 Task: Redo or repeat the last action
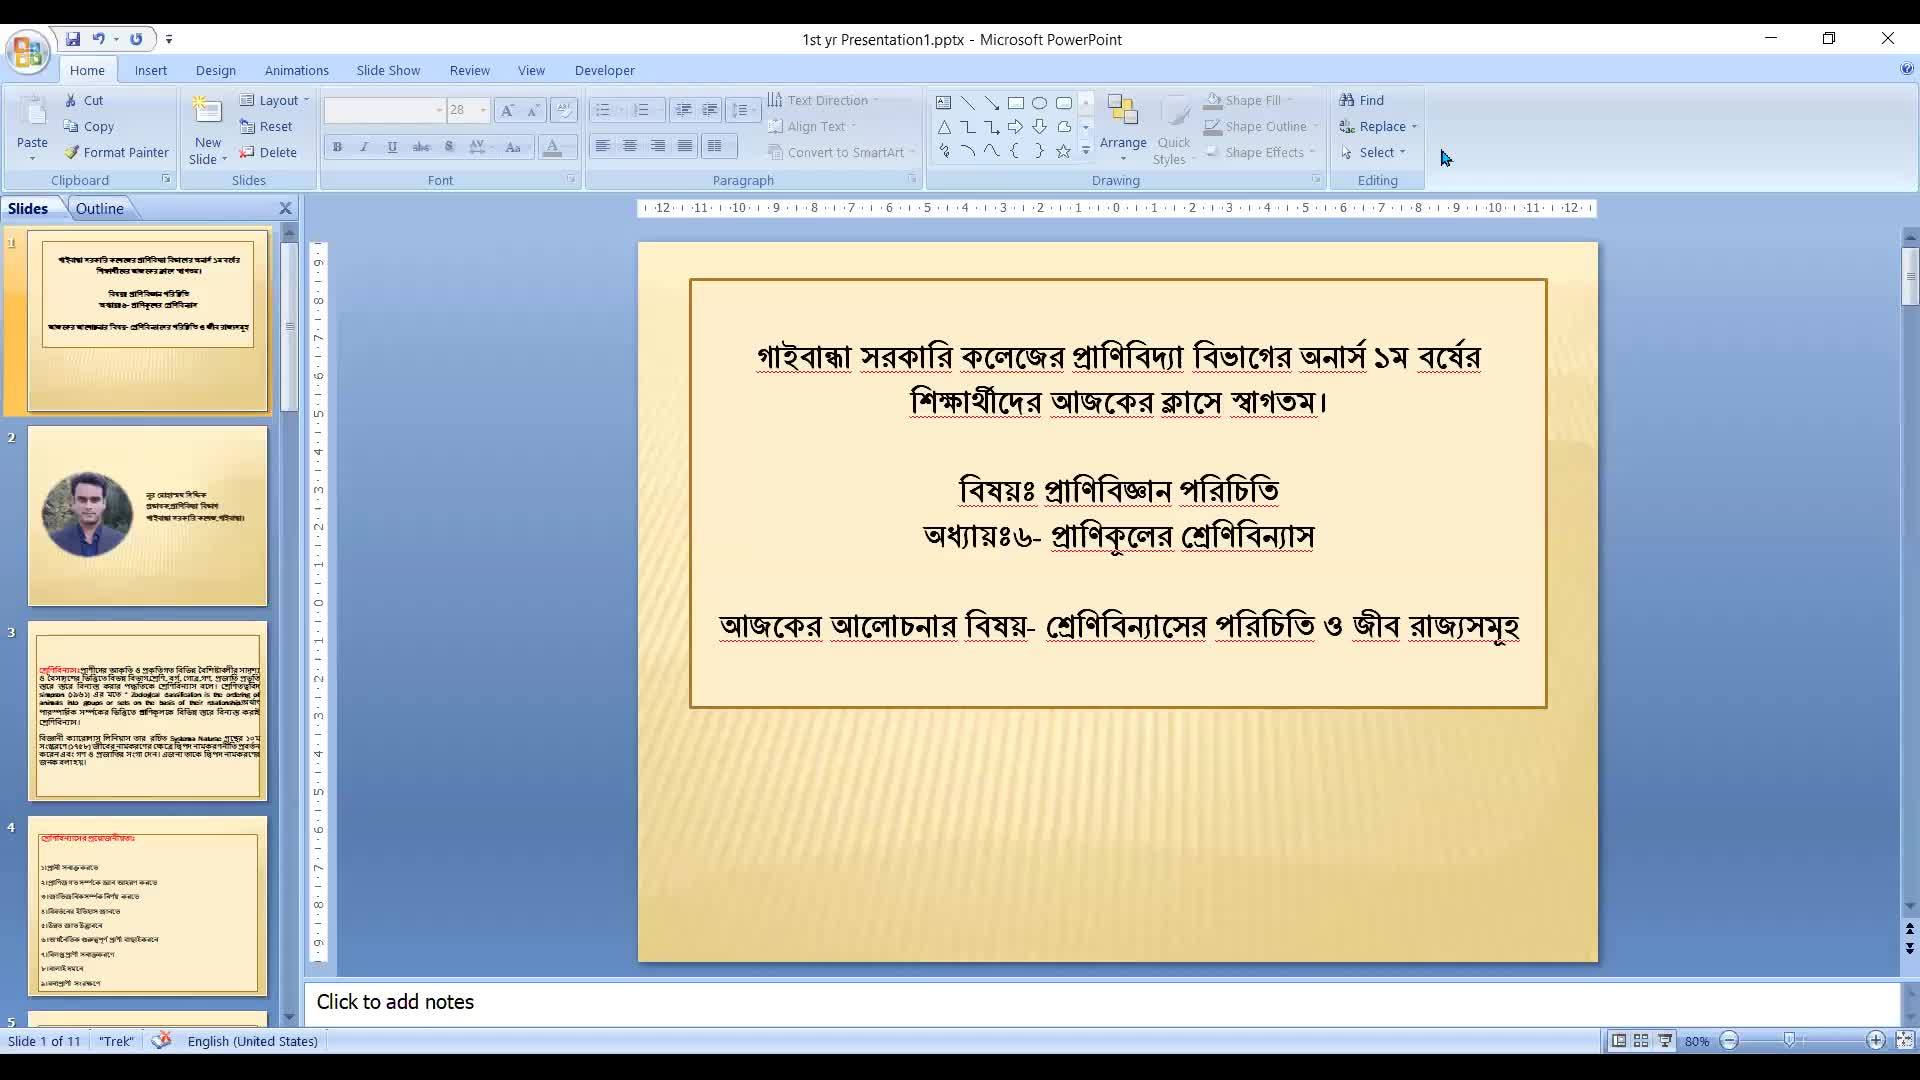click(x=136, y=39)
